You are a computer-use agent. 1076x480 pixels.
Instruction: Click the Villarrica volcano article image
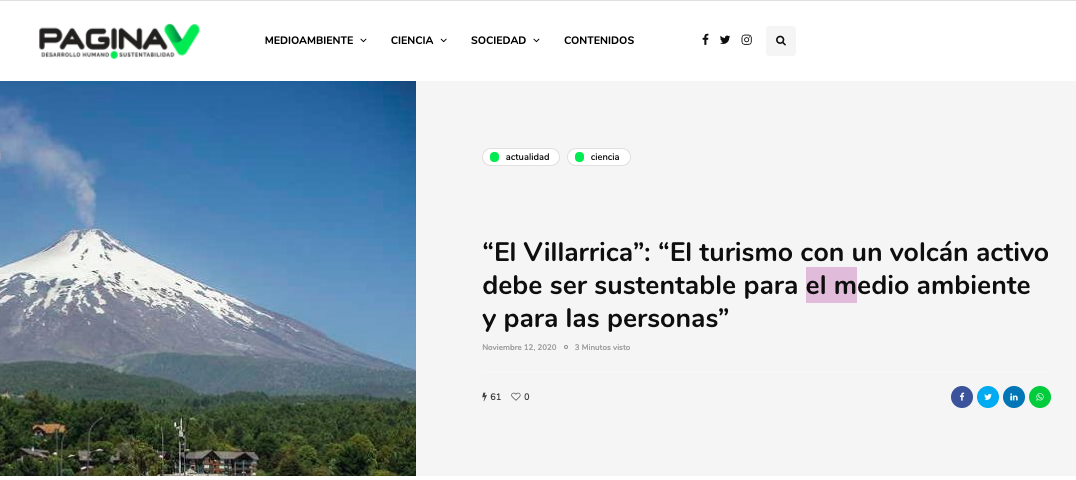click(208, 278)
